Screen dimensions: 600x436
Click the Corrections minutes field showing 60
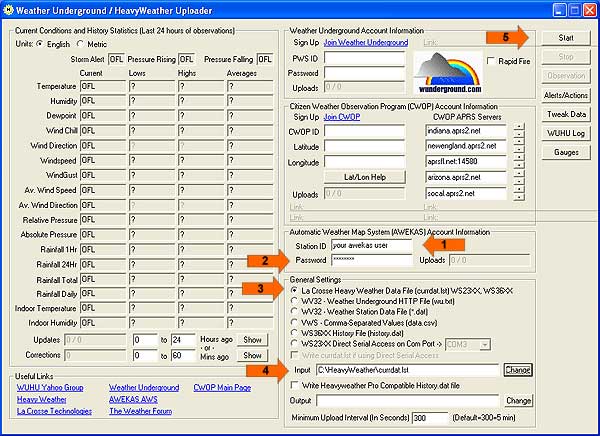tap(183, 356)
